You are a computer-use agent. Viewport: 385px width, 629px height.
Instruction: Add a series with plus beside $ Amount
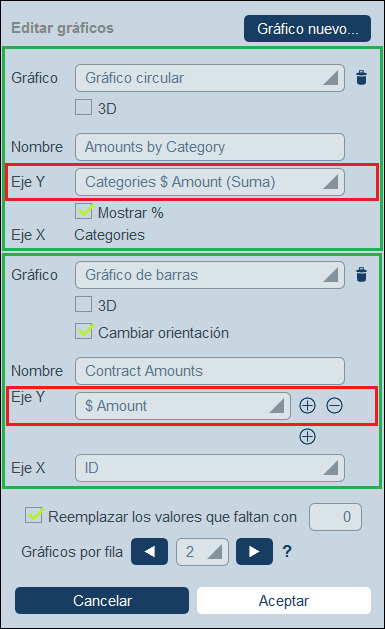click(x=308, y=406)
